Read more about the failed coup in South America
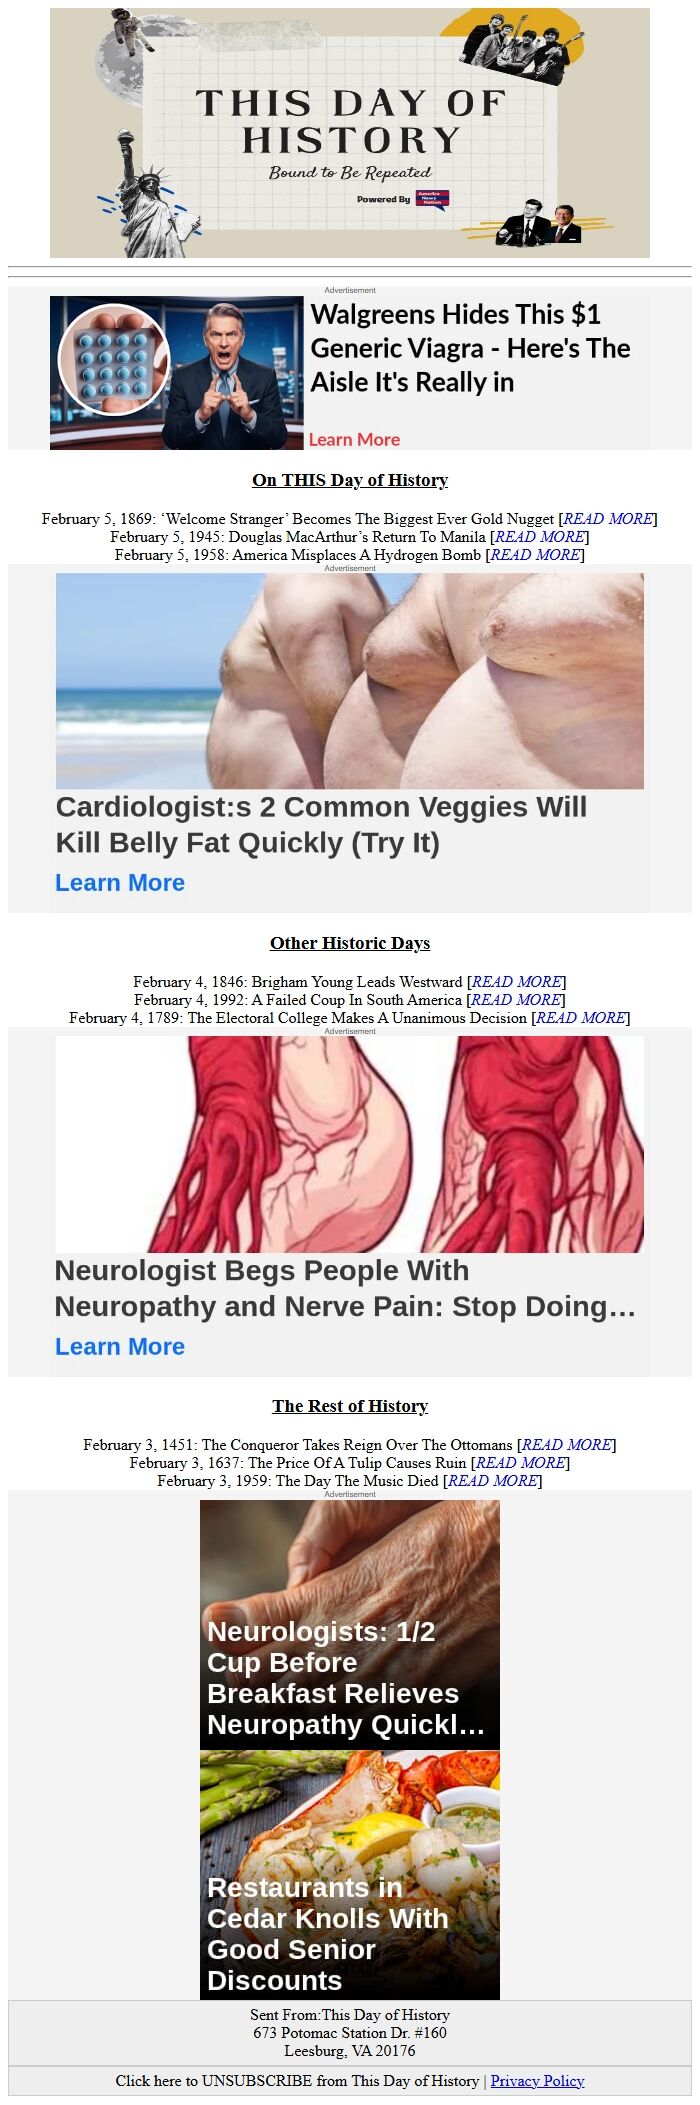700x2105 pixels. coord(516,1000)
